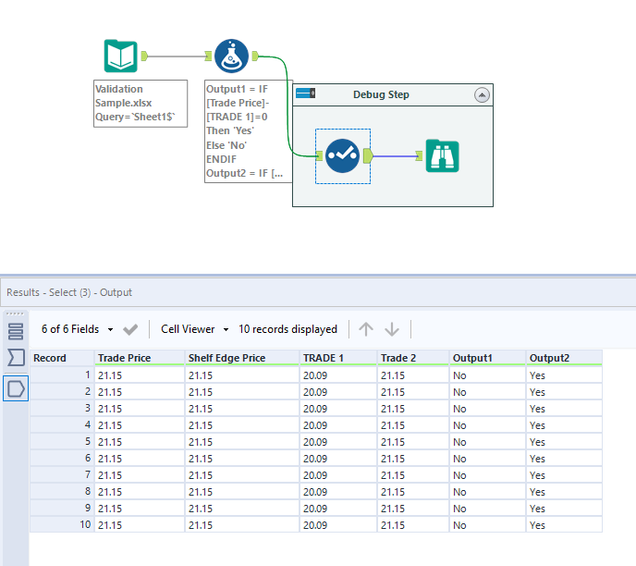Select the Select tool checkmark icon
This screenshot has width=636, height=566.
coord(343,155)
